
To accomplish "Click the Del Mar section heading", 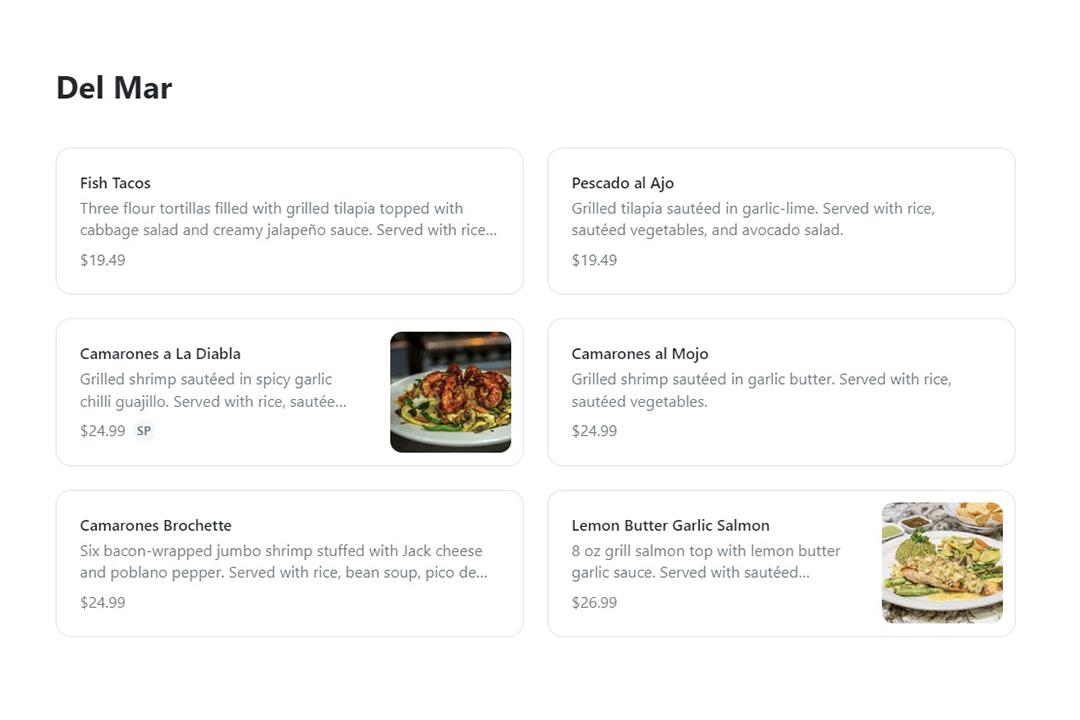I will (114, 88).
